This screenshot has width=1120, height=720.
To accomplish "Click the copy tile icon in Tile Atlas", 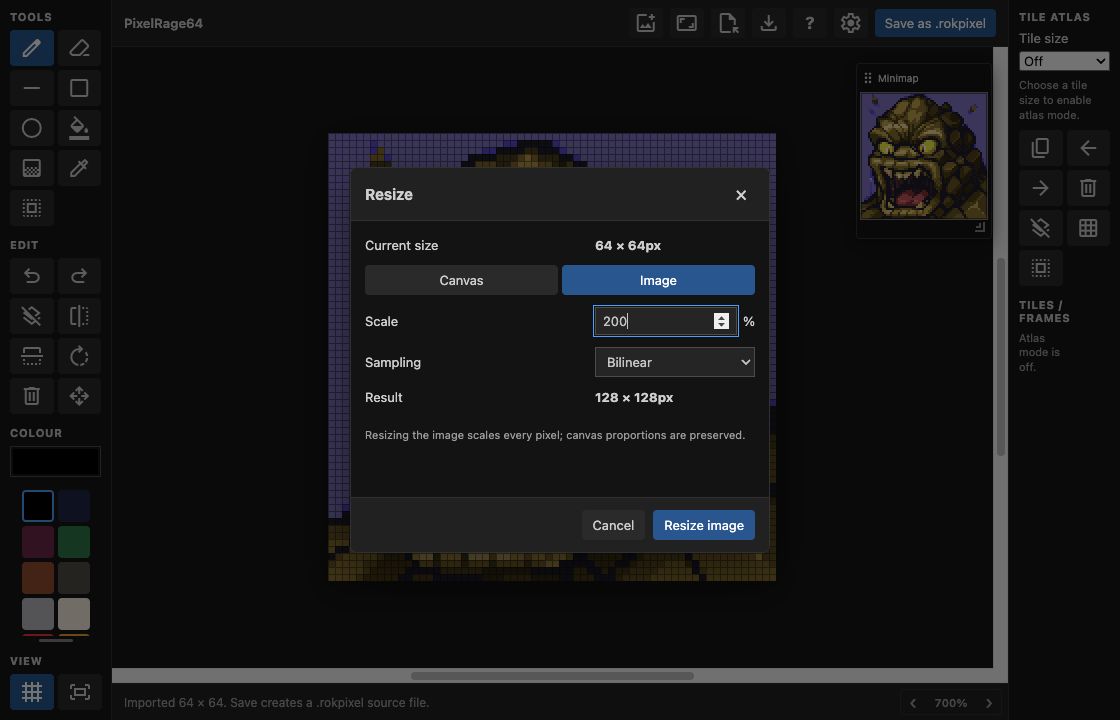I will tap(1041, 148).
